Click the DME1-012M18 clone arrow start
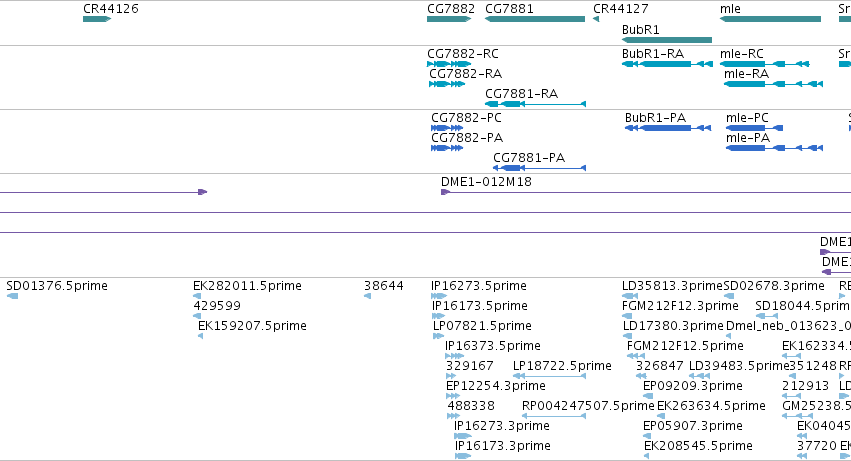The image size is (851, 461). 446,192
